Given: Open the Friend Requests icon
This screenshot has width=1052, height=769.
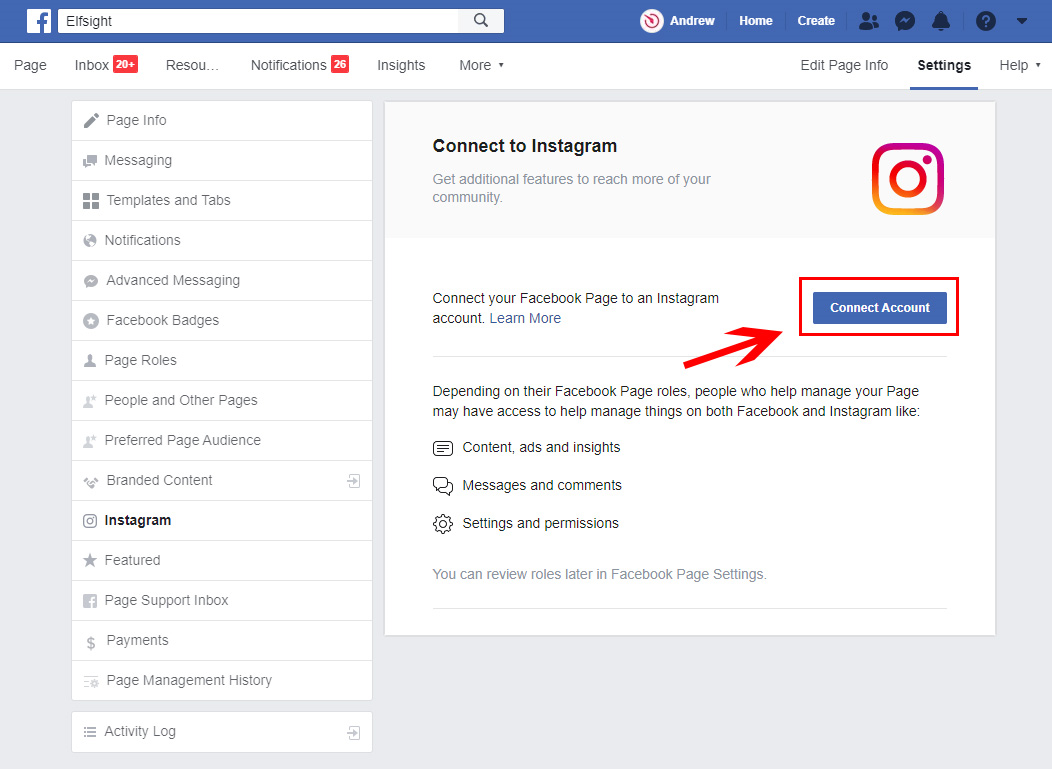Looking at the screenshot, I should (x=869, y=21).
